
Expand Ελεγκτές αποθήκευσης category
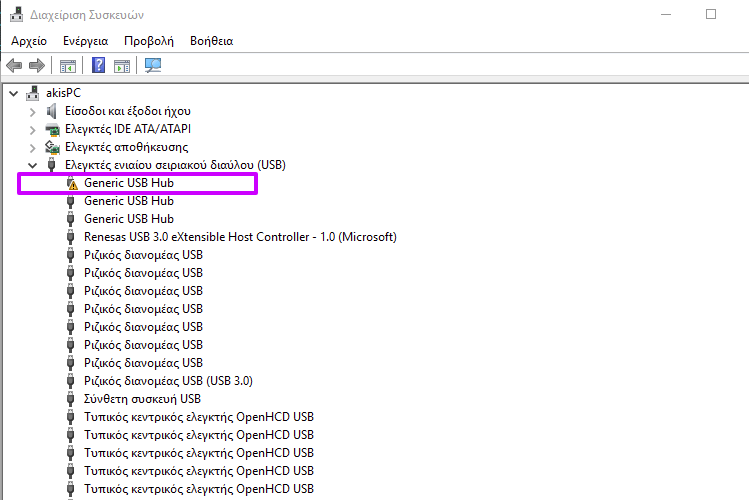coord(32,148)
